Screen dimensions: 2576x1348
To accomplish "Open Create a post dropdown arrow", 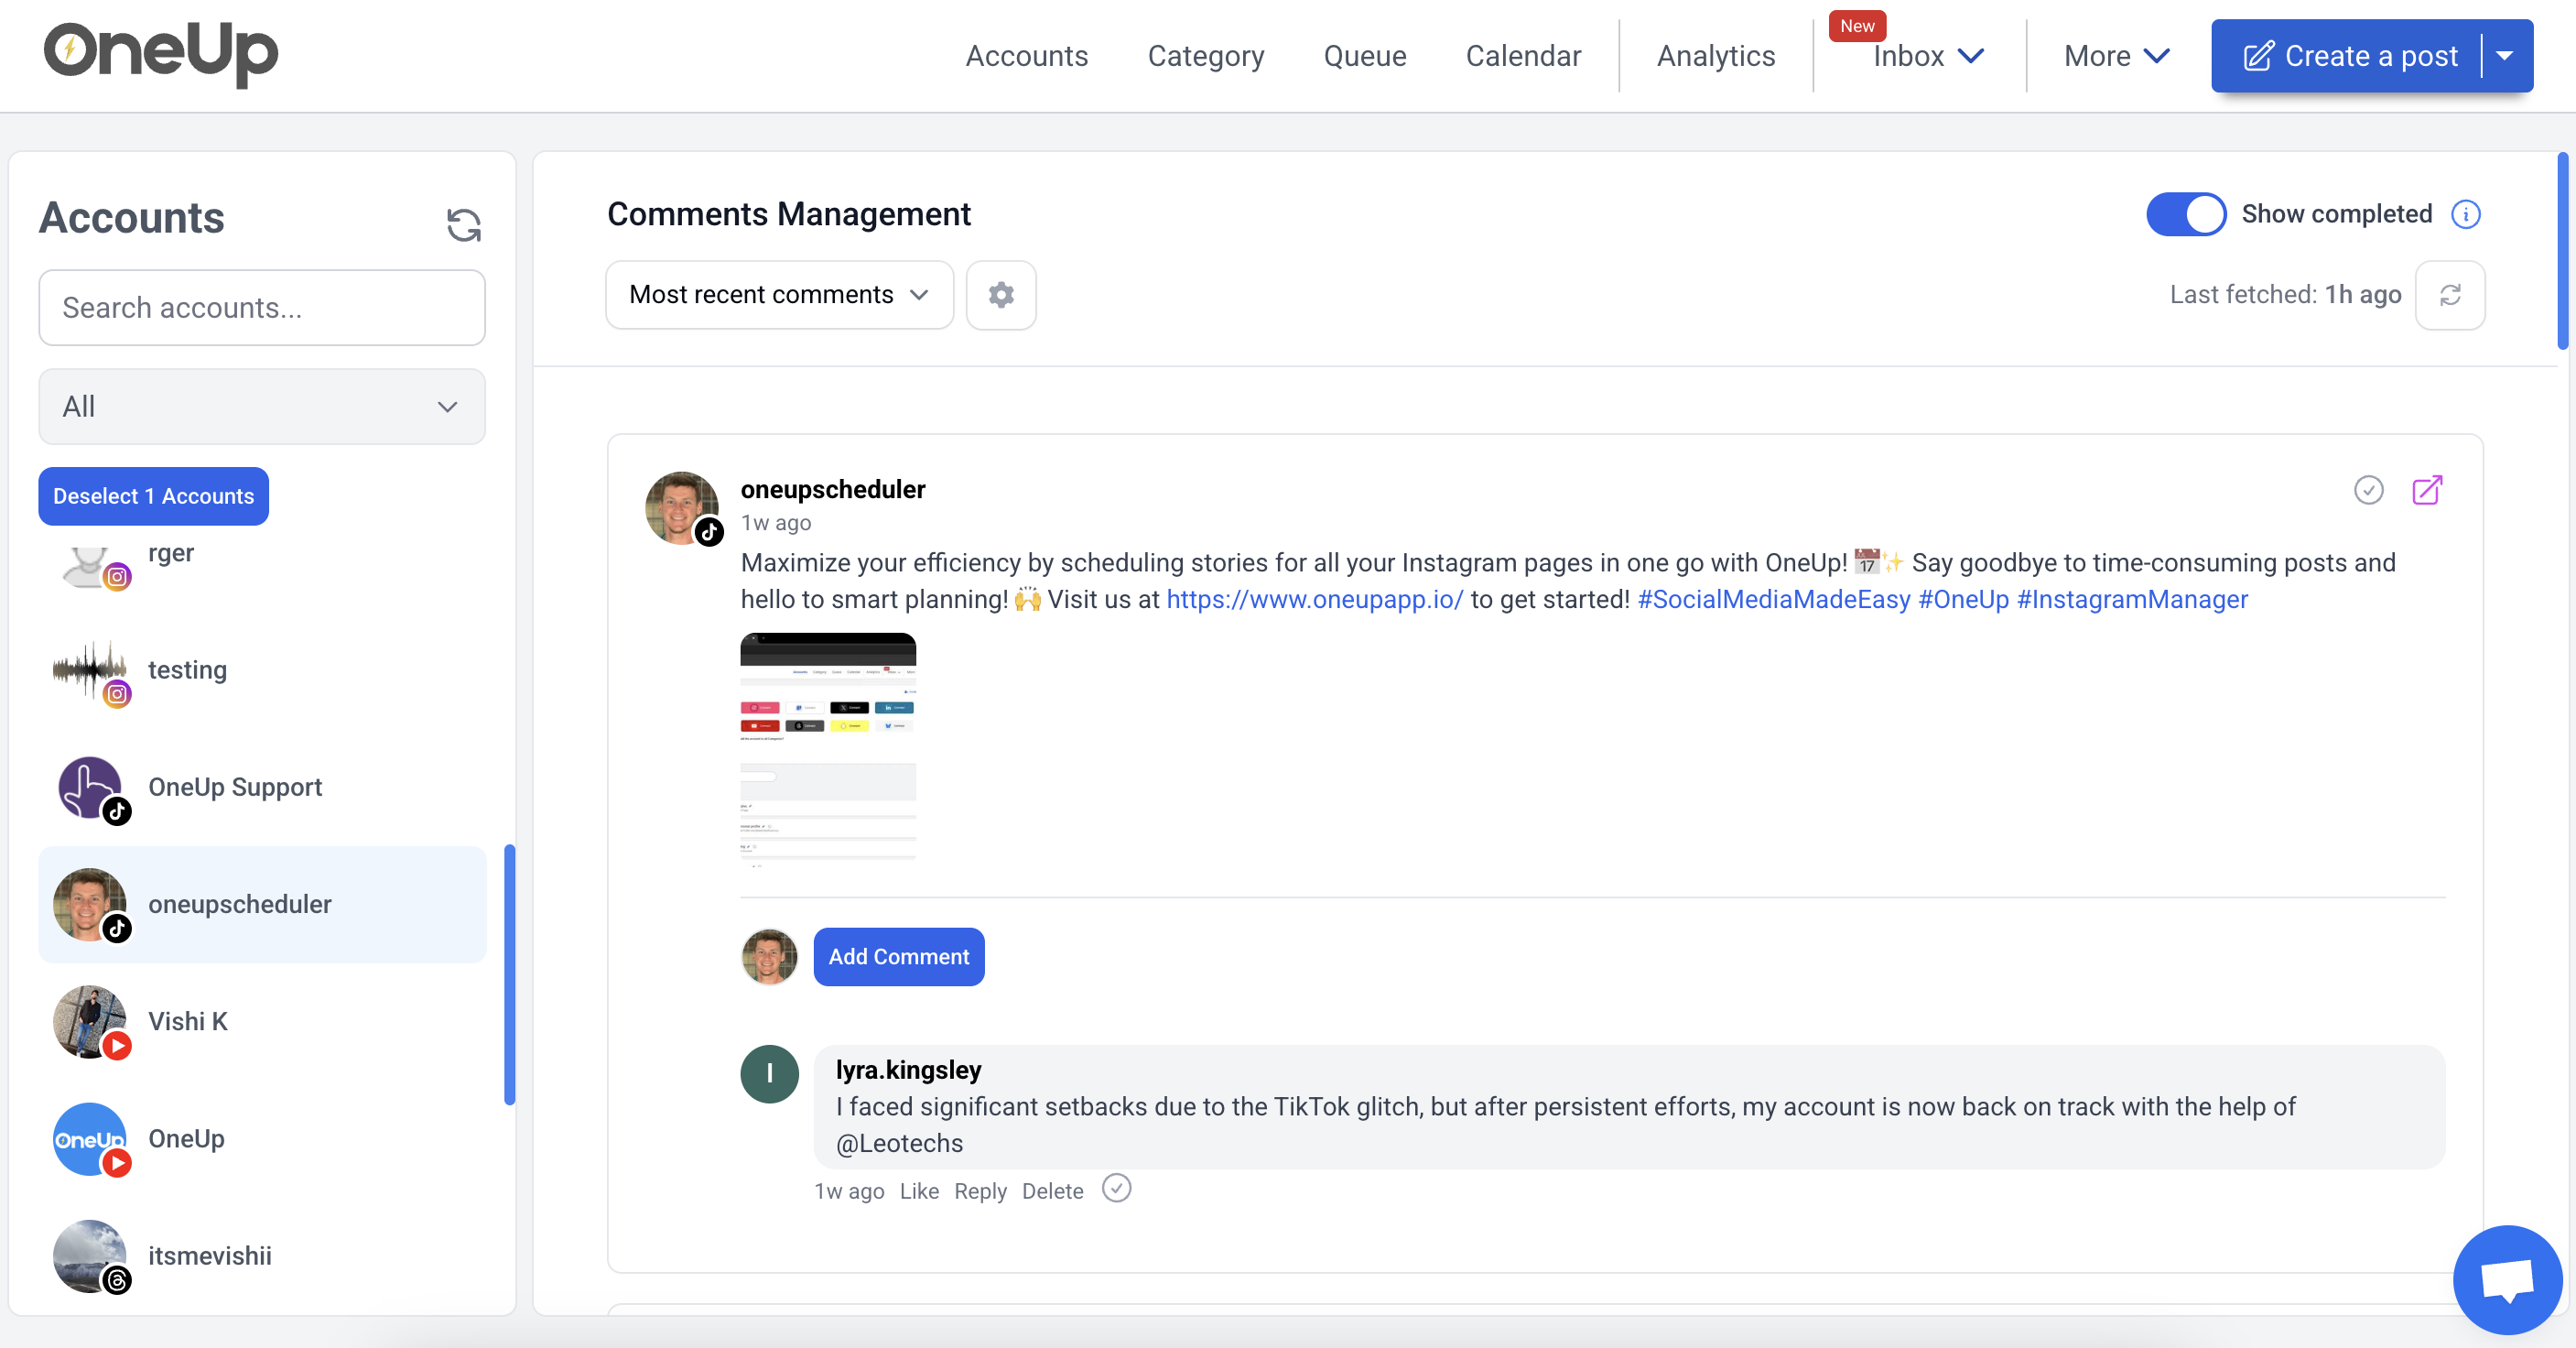I will 2505,56.
